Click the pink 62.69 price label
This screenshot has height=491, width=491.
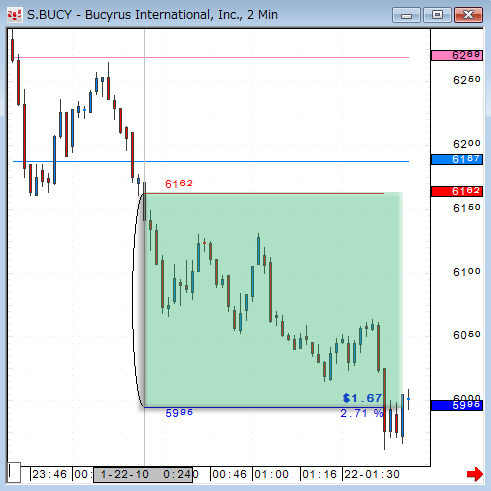[x=457, y=55]
